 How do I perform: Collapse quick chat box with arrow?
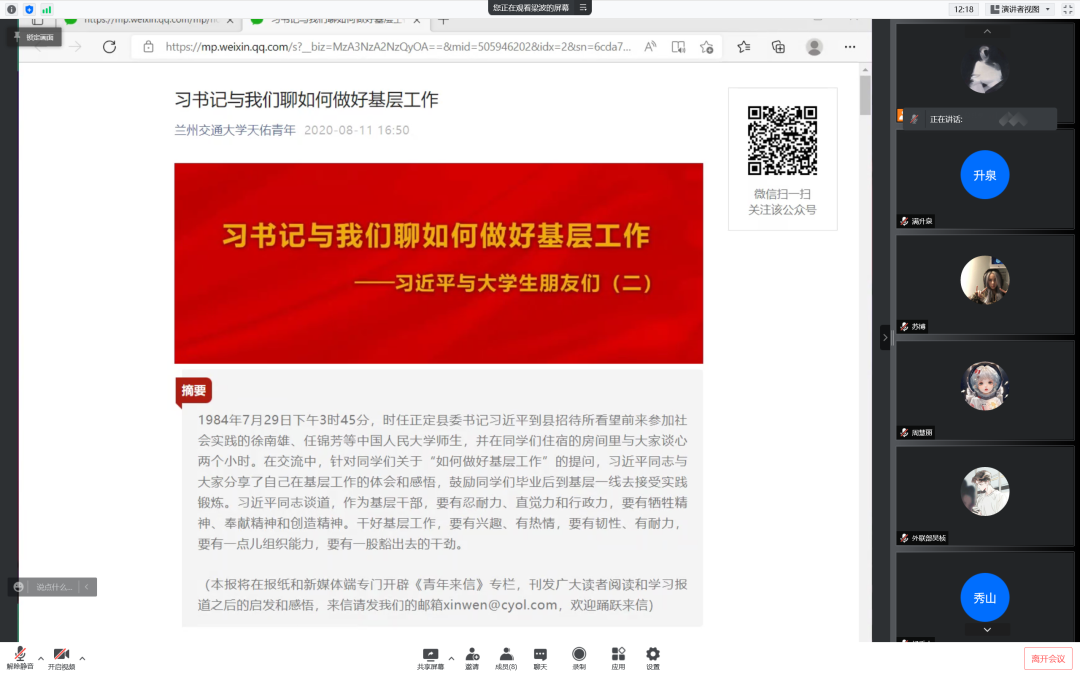click(x=87, y=587)
